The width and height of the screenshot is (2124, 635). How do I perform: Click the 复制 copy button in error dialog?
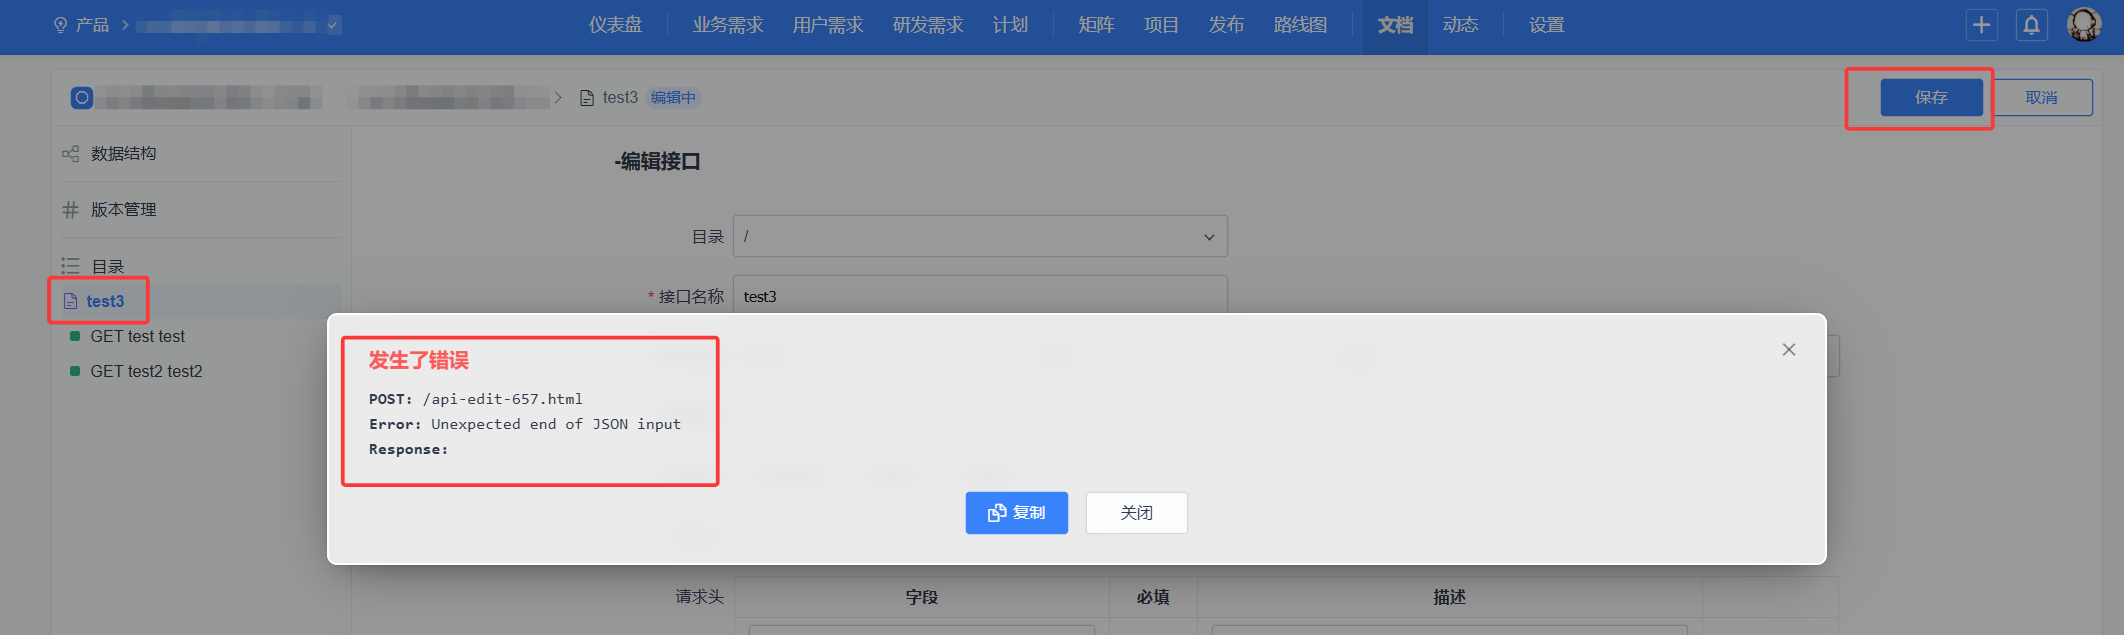(x=1017, y=513)
